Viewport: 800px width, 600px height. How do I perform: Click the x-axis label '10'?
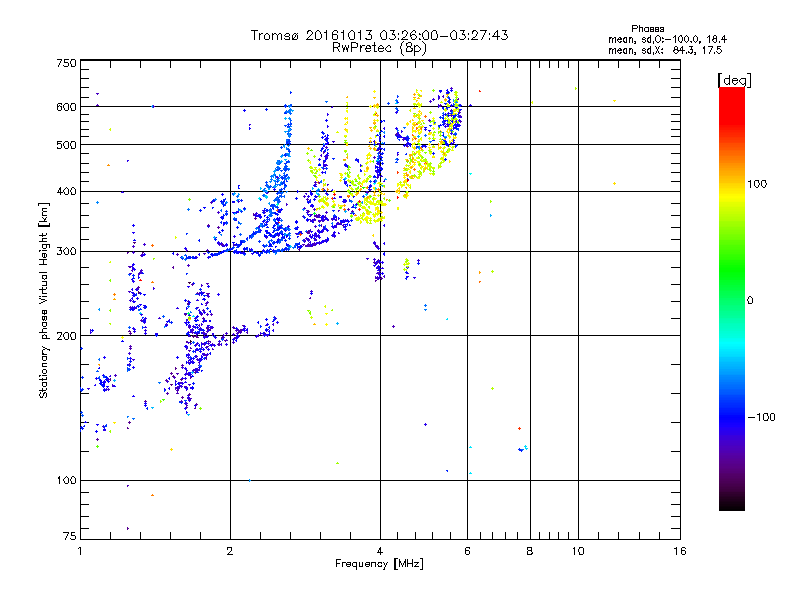click(578, 551)
